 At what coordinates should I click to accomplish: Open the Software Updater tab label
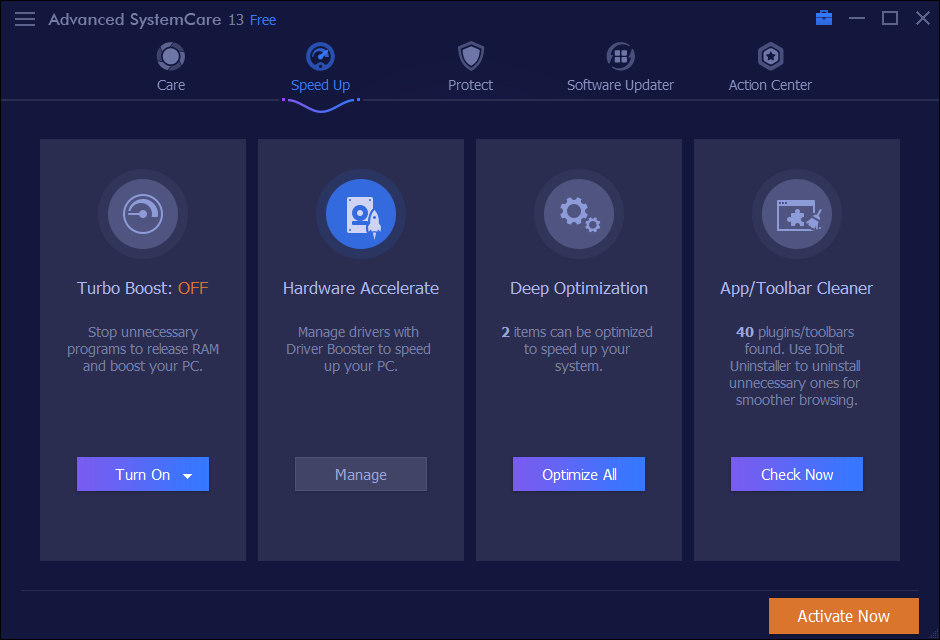click(620, 85)
